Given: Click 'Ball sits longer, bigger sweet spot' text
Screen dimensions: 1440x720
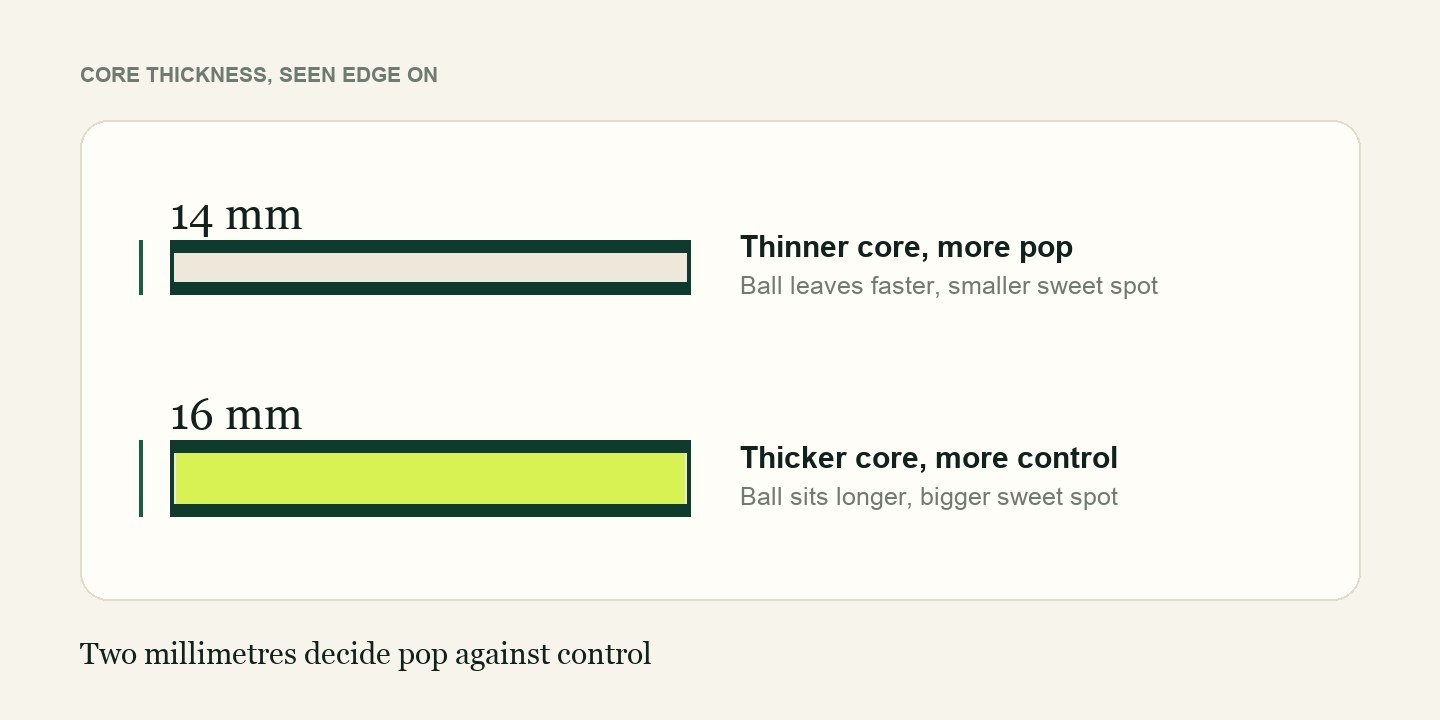Looking at the screenshot, I should (929, 497).
